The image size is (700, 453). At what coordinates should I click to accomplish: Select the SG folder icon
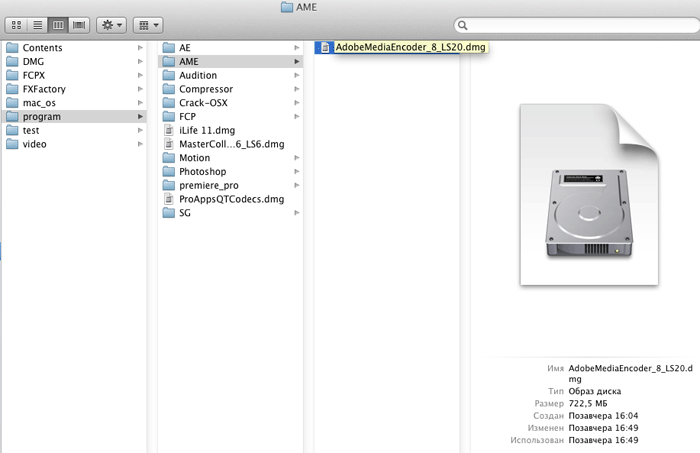coord(169,213)
